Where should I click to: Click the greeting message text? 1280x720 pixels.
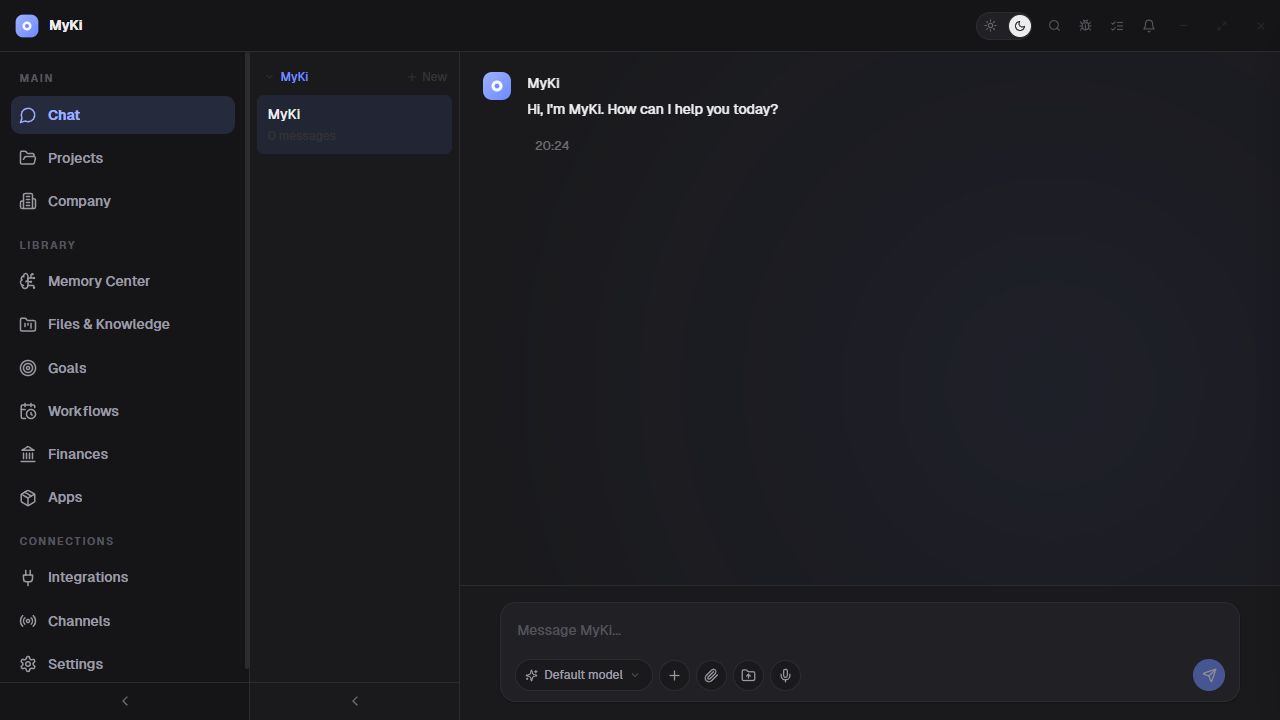(x=652, y=109)
